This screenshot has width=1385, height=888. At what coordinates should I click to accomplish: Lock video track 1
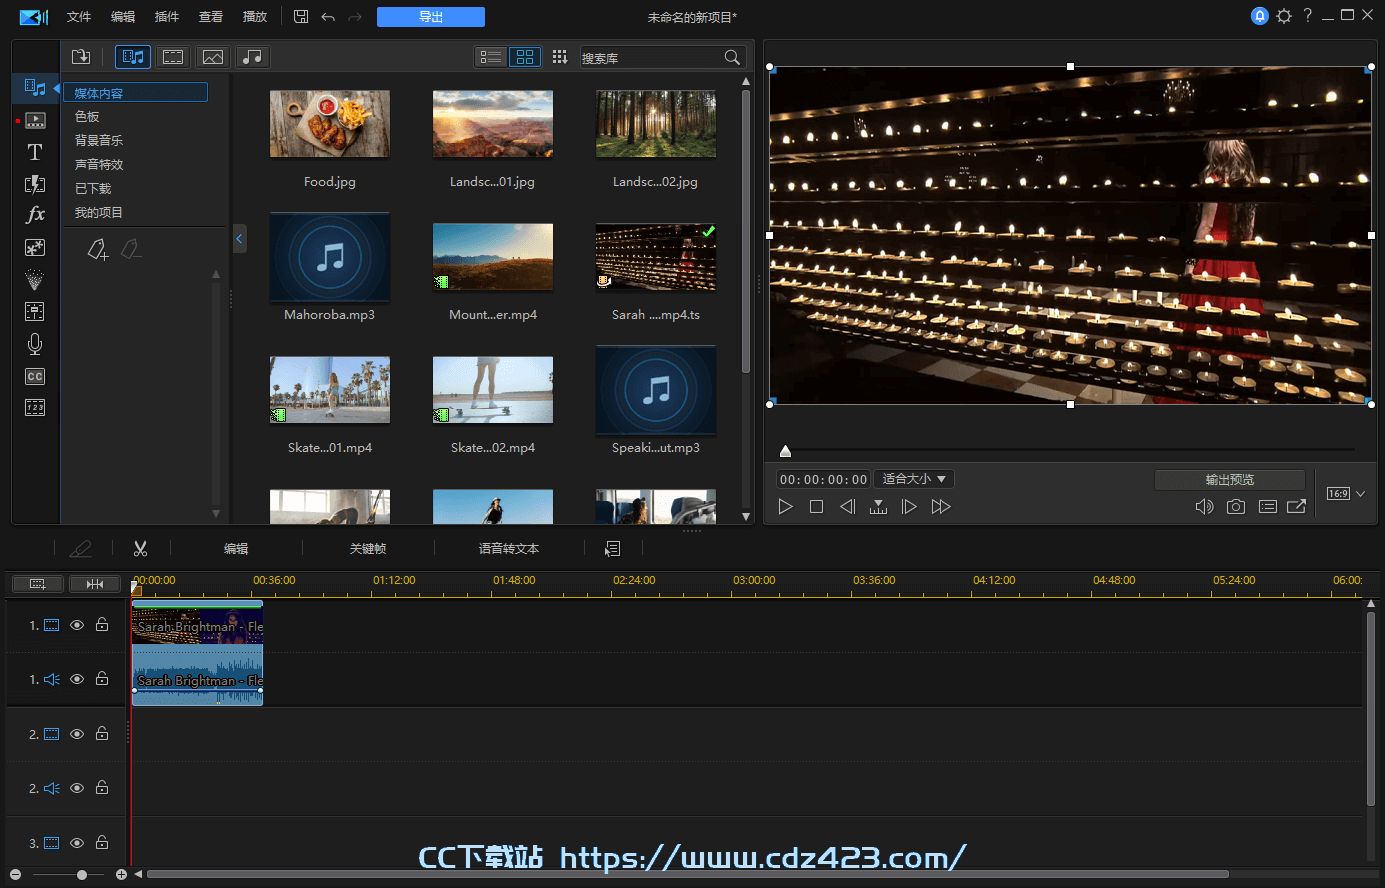pos(102,624)
